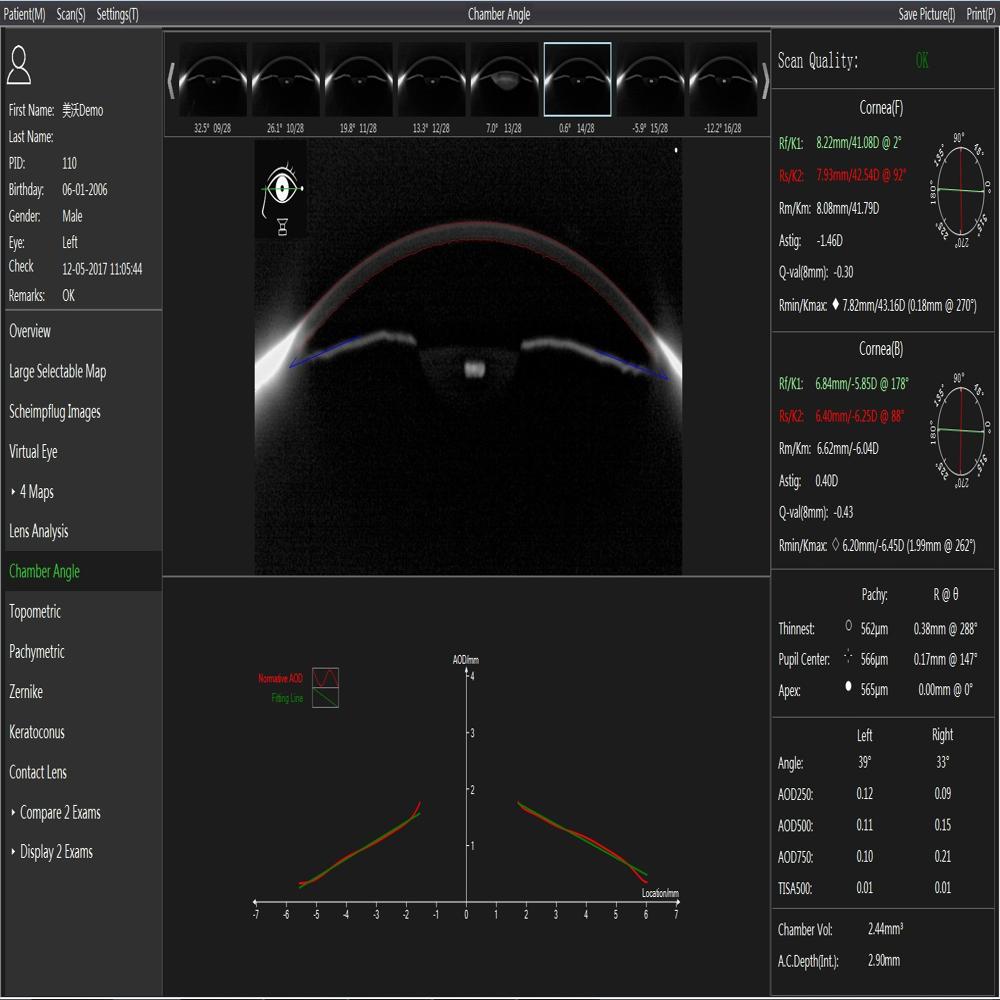Click the Cornea(F) axis dial

960,191
